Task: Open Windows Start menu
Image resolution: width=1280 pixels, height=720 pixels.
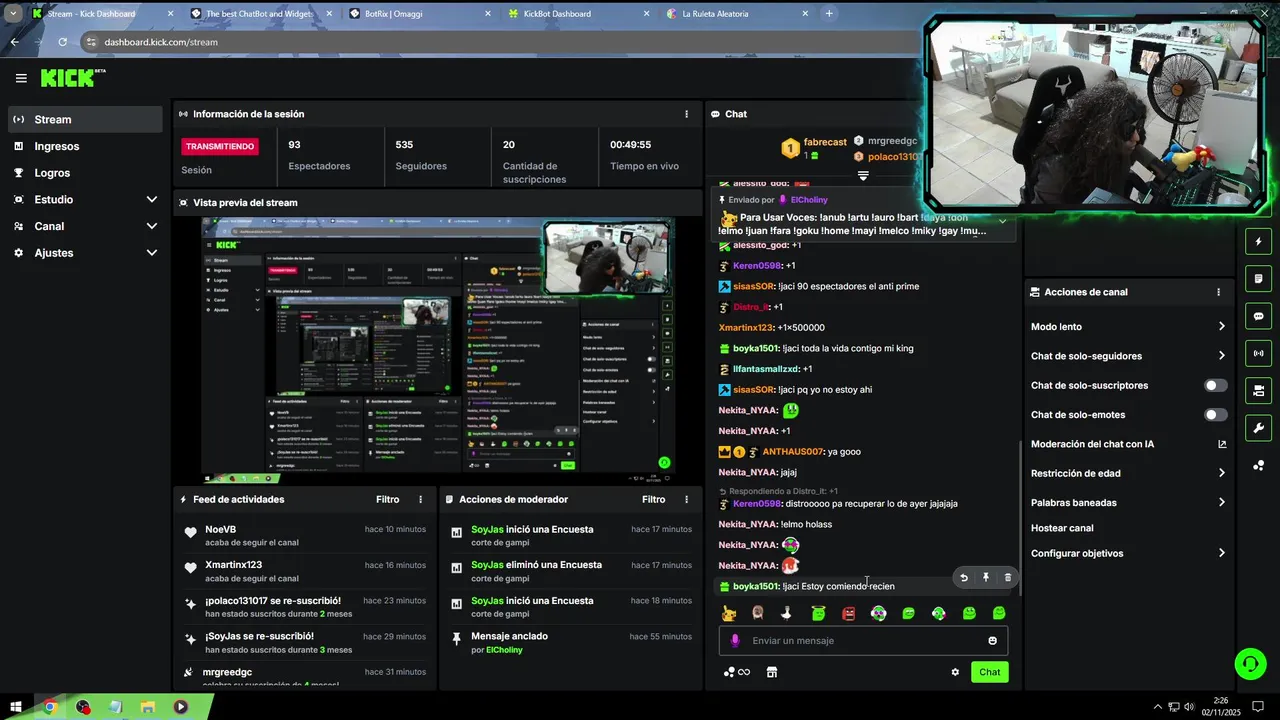Action: [x=16, y=707]
